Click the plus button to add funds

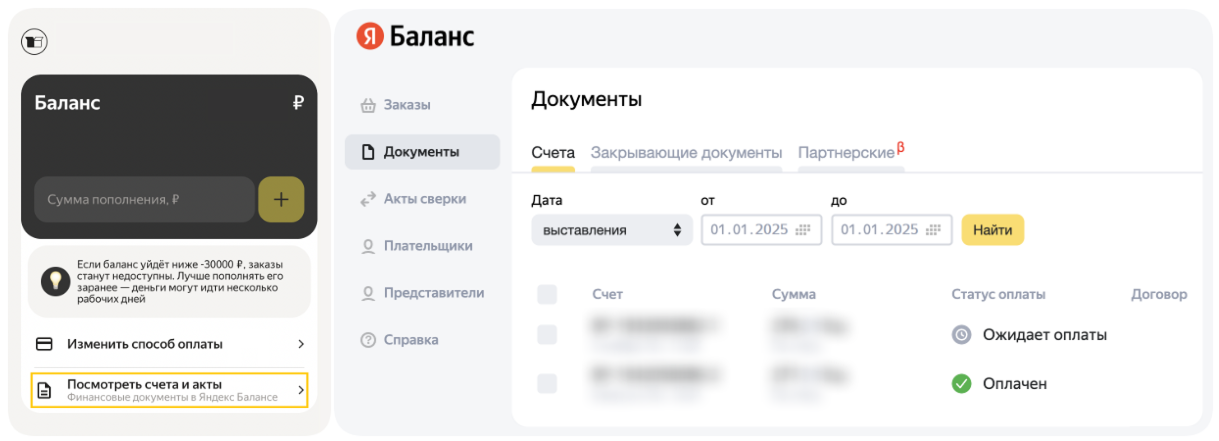(x=281, y=199)
